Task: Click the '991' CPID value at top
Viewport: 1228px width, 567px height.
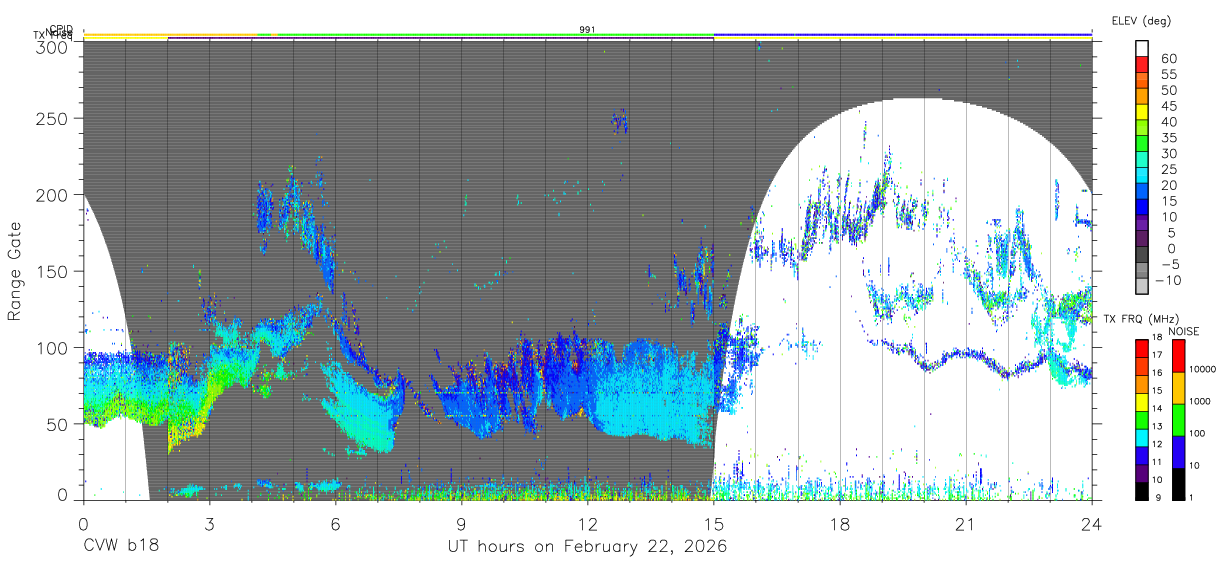Action: tap(588, 30)
